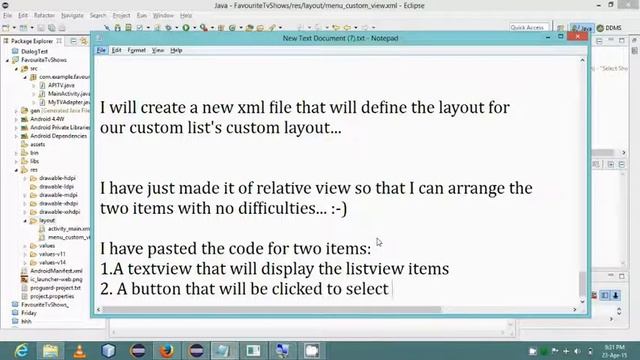Expand the Android 4.4W library node

click(x=16, y=119)
